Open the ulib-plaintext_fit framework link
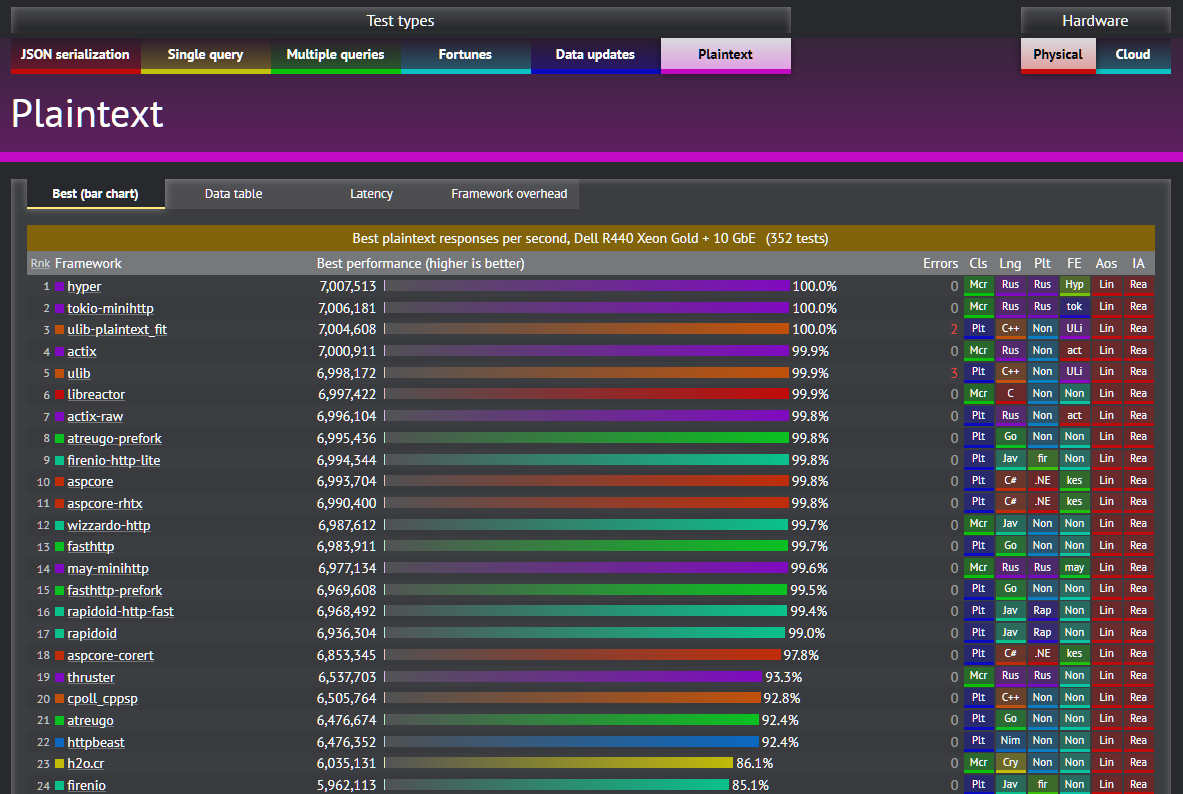The height and width of the screenshot is (794, 1183). click(x=117, y=329)
